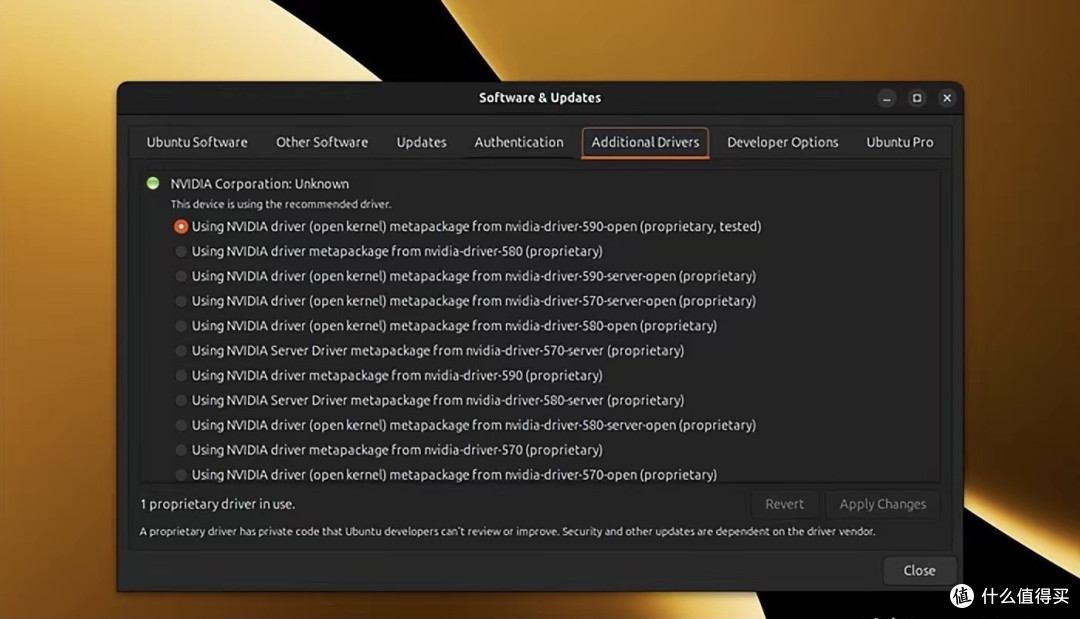Switch to the Other Software tab
The image size is (1080, 619).
[322, 142]
